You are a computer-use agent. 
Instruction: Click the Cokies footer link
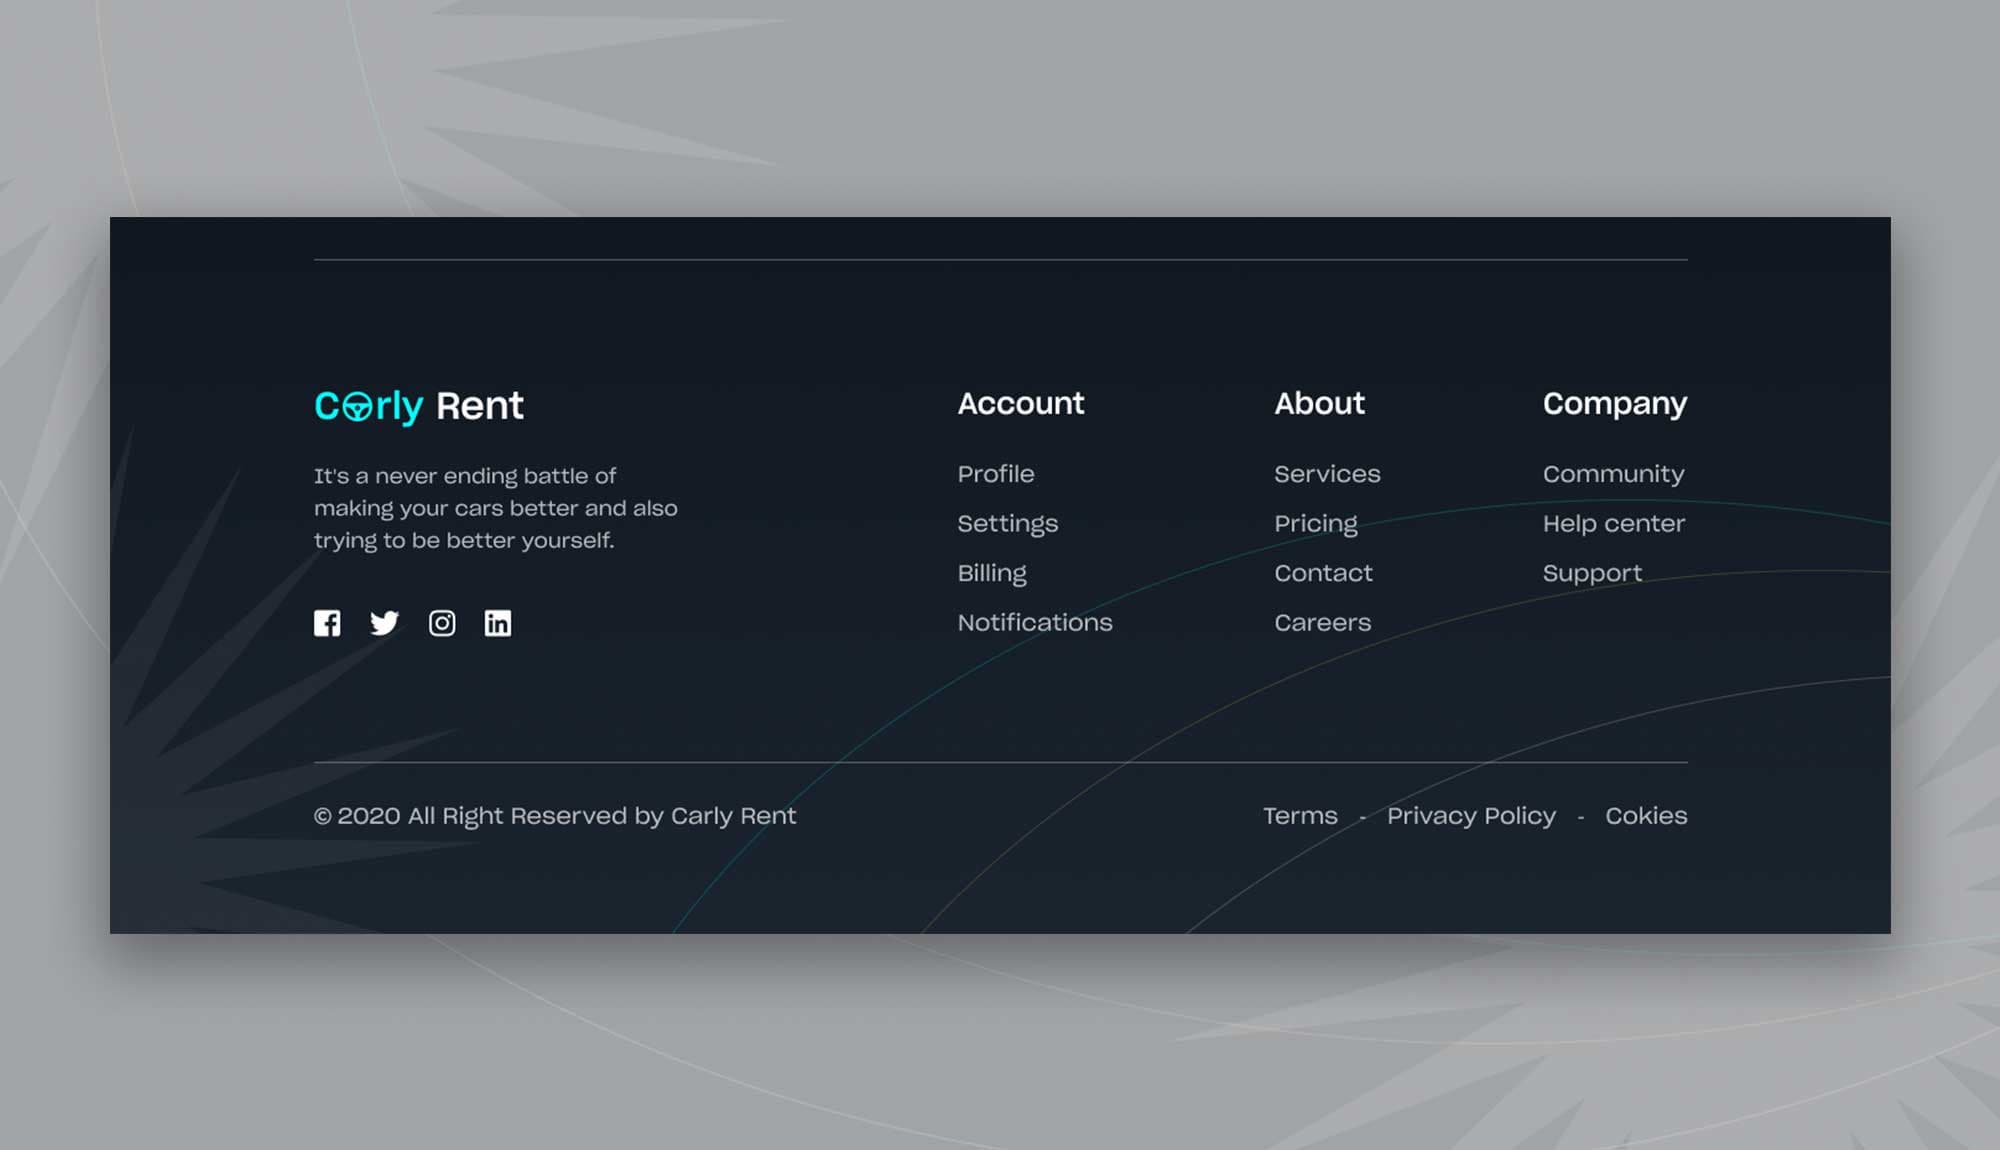coord(1646,816)
